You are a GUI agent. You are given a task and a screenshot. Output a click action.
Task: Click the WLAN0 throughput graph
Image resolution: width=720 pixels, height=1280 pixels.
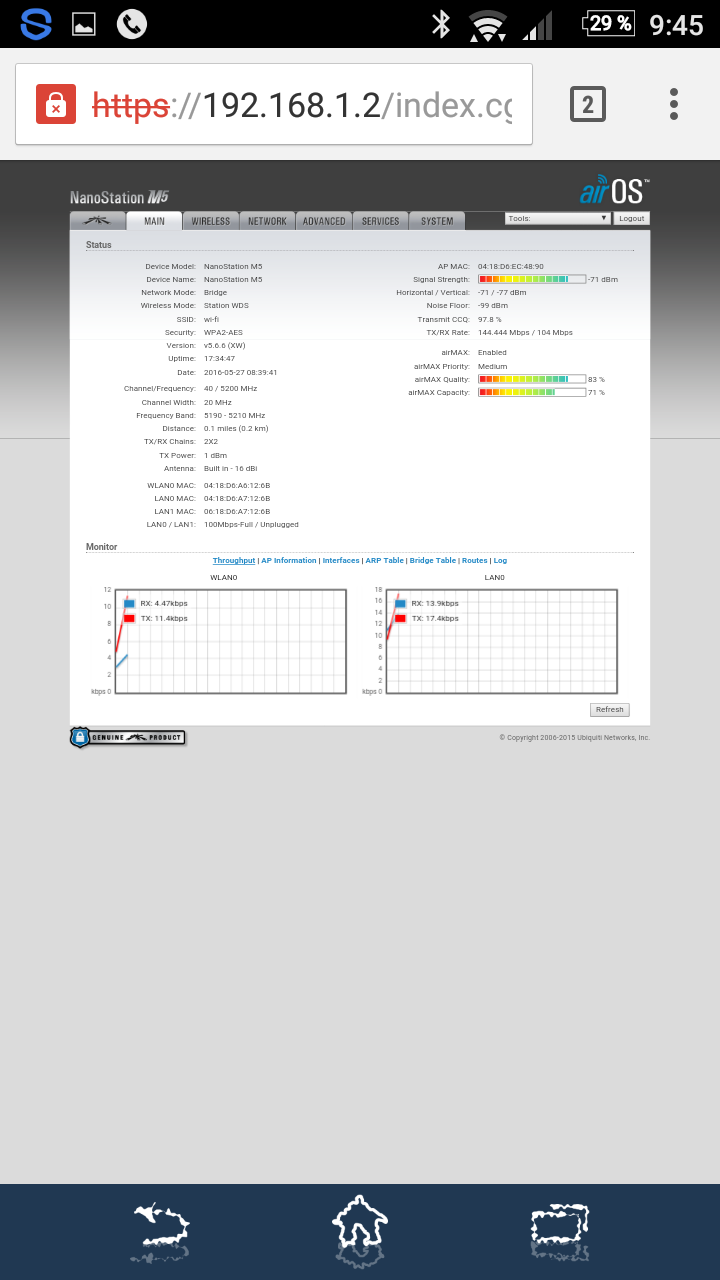[230, 641]
